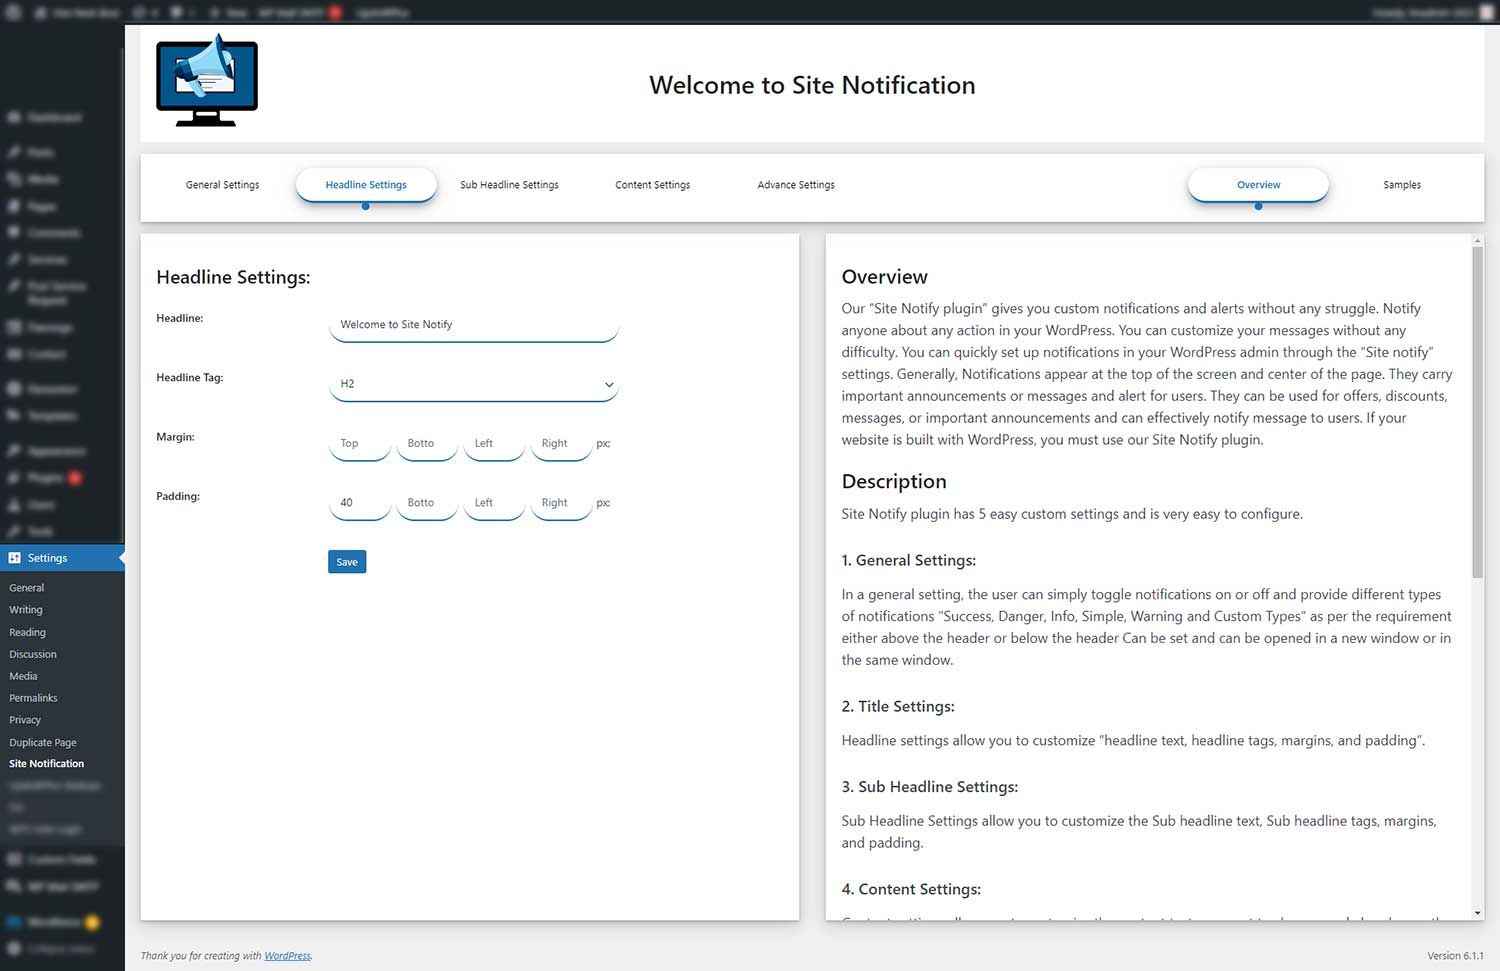1500x971 pixels.
Task: Select the Overview tab
Action: (1258, 185)
